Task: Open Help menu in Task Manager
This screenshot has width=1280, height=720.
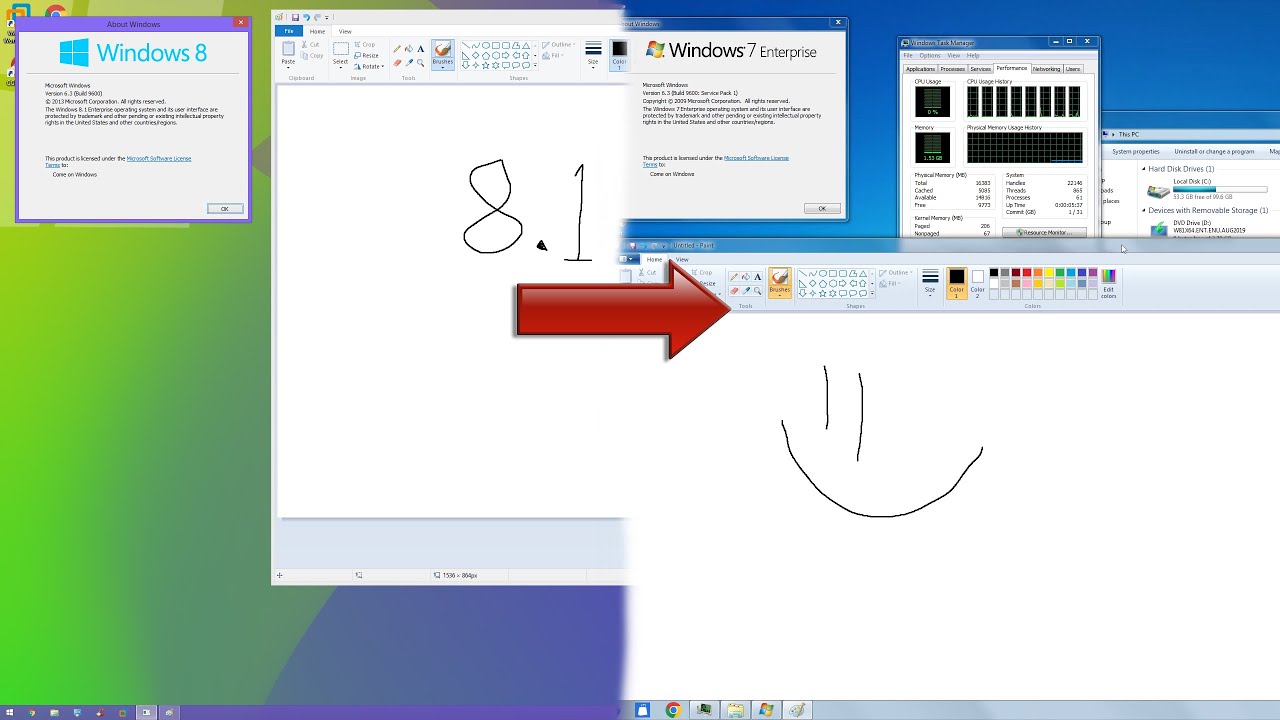Action: [x=973, y=56]
